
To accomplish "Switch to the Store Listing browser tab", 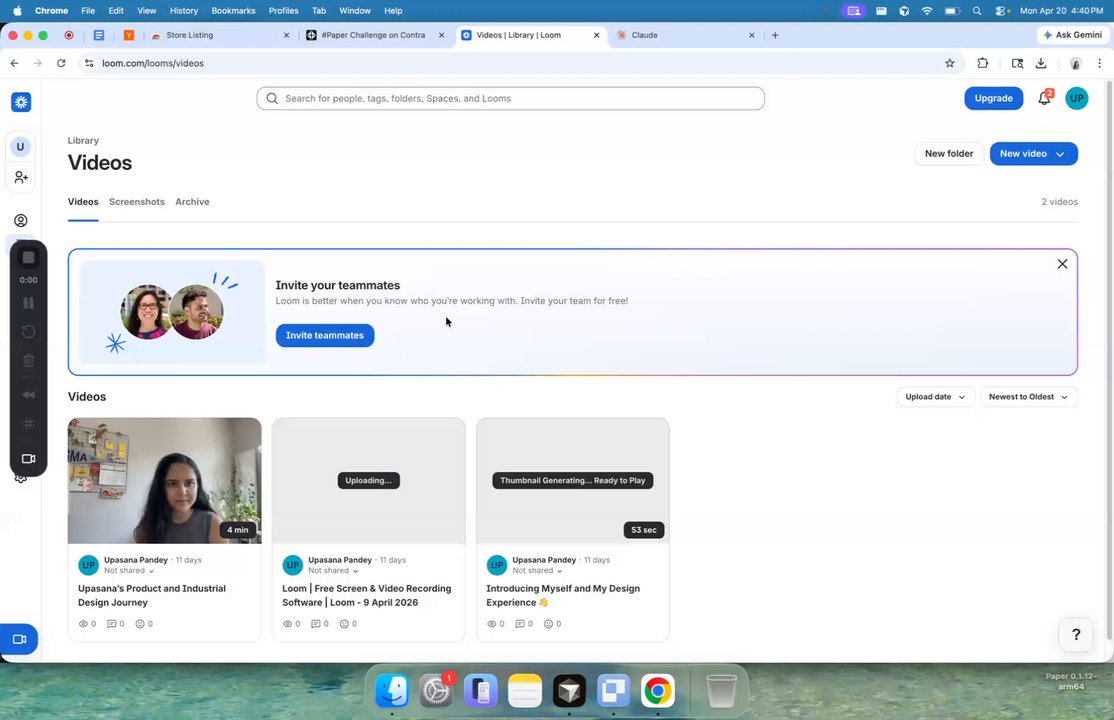I will tap(219, 35).
